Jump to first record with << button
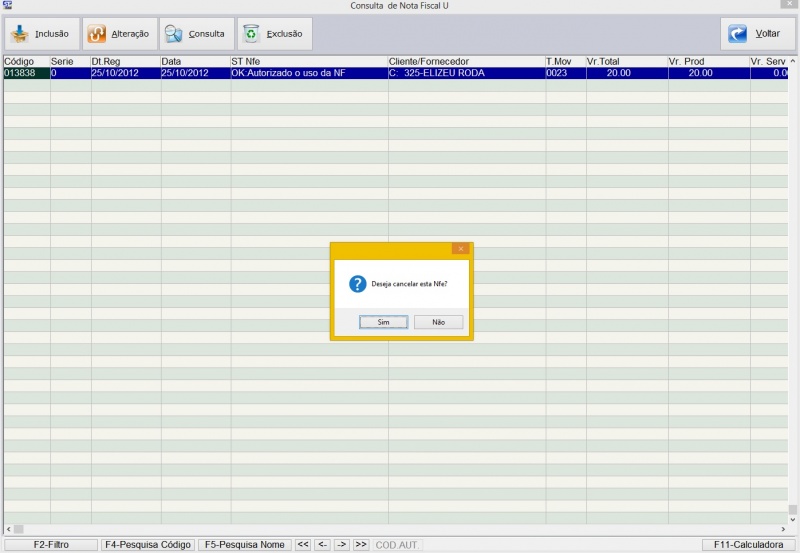The height and width of the screenshot is (553, 800). point(303,545)
